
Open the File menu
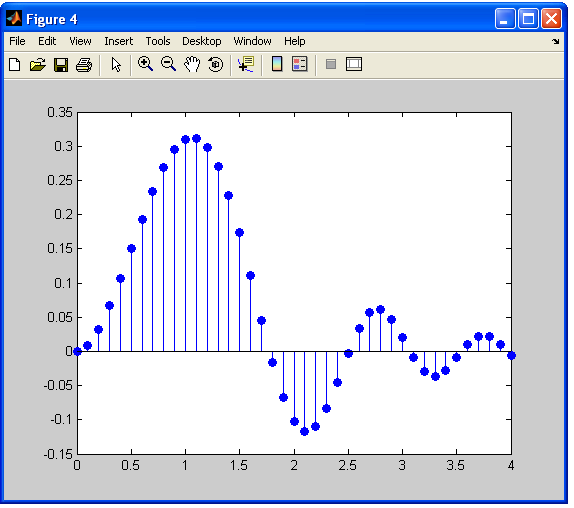click(17, 41)
